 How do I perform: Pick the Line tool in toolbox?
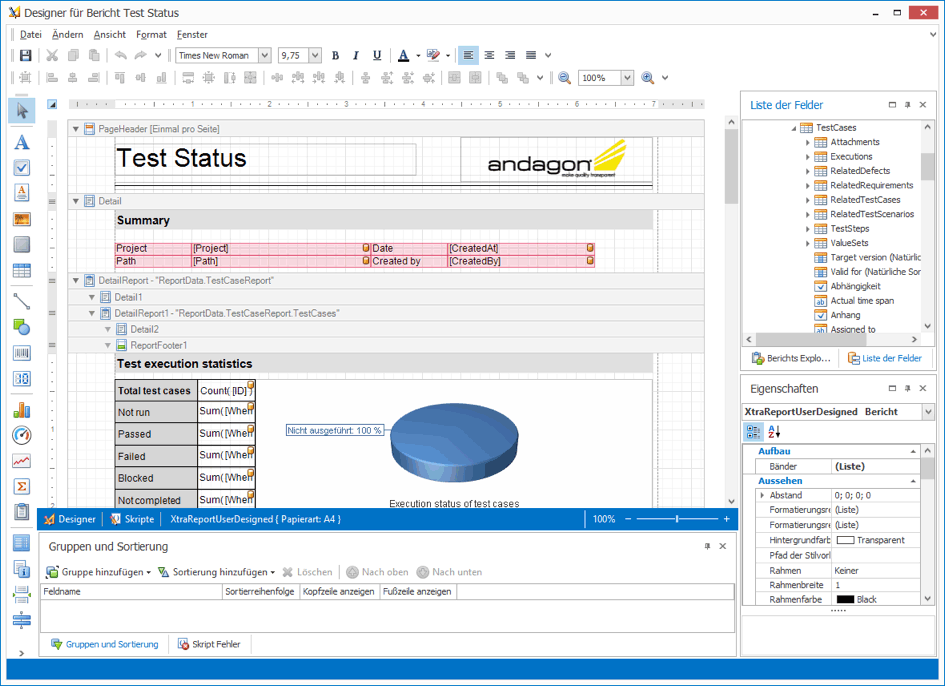pos(21,300)
